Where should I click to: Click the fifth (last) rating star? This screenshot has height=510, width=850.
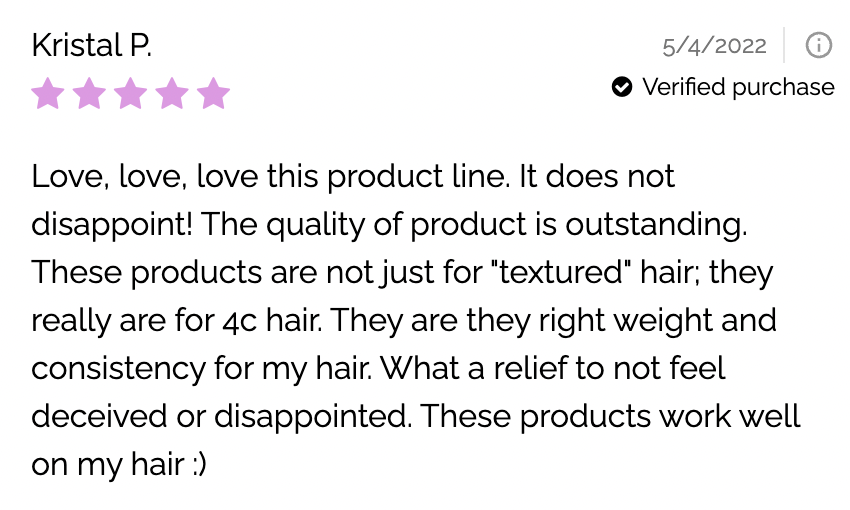(x=213, y=95)
